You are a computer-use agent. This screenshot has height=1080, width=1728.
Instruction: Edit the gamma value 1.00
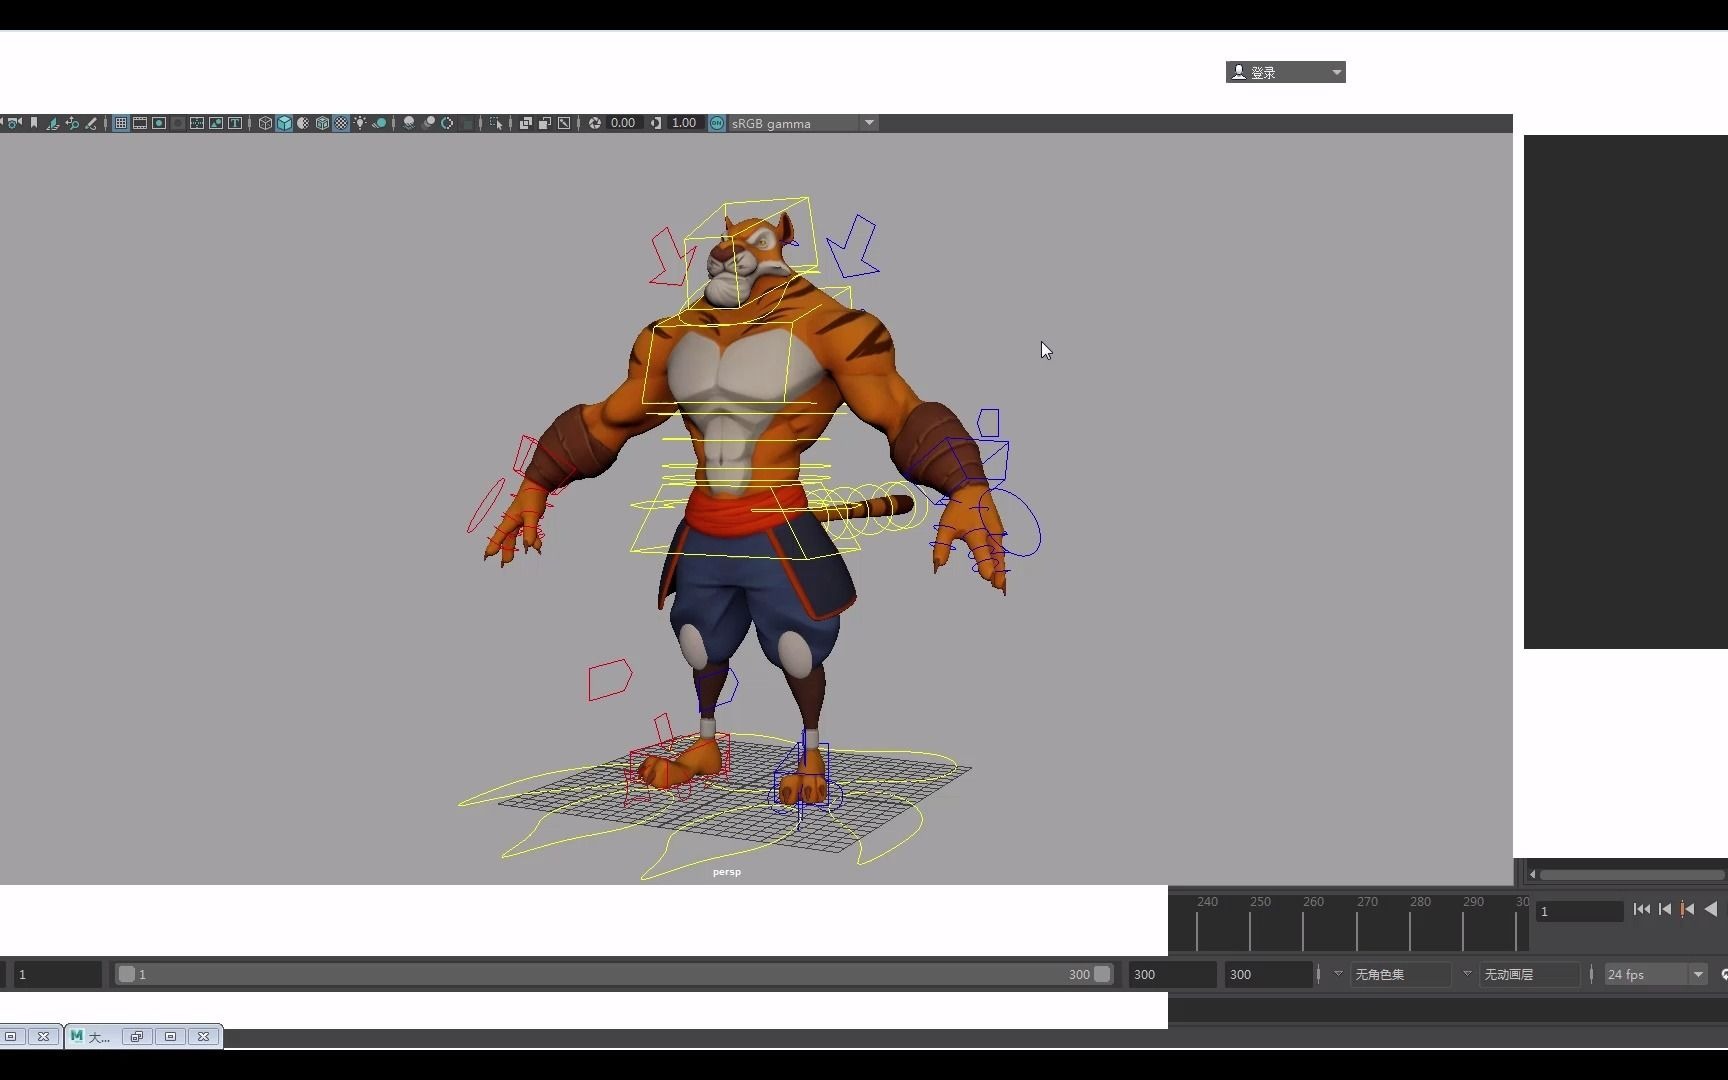click(684, 123)
